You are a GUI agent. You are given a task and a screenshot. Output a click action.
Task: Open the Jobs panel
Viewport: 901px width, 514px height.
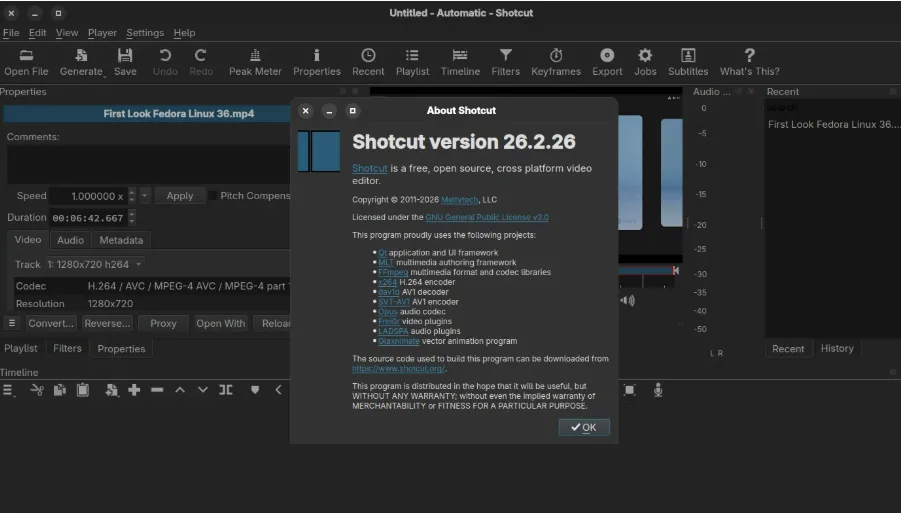tap(645, 62)
